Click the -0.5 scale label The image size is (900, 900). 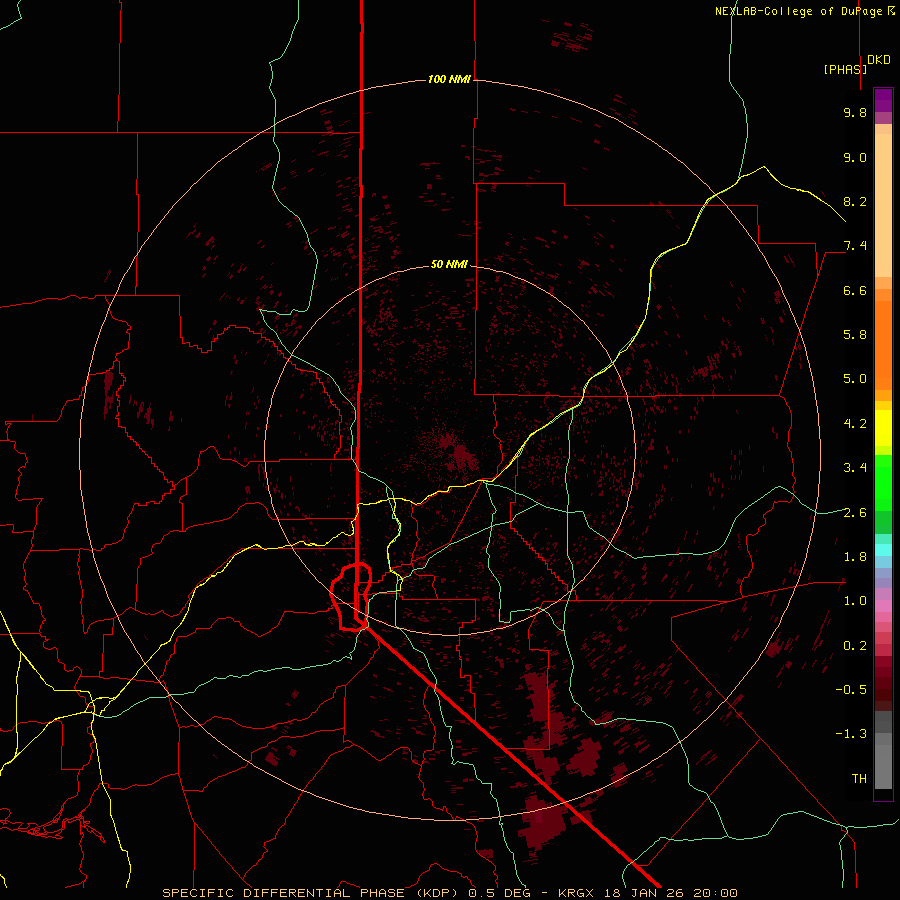click(851, 690)
